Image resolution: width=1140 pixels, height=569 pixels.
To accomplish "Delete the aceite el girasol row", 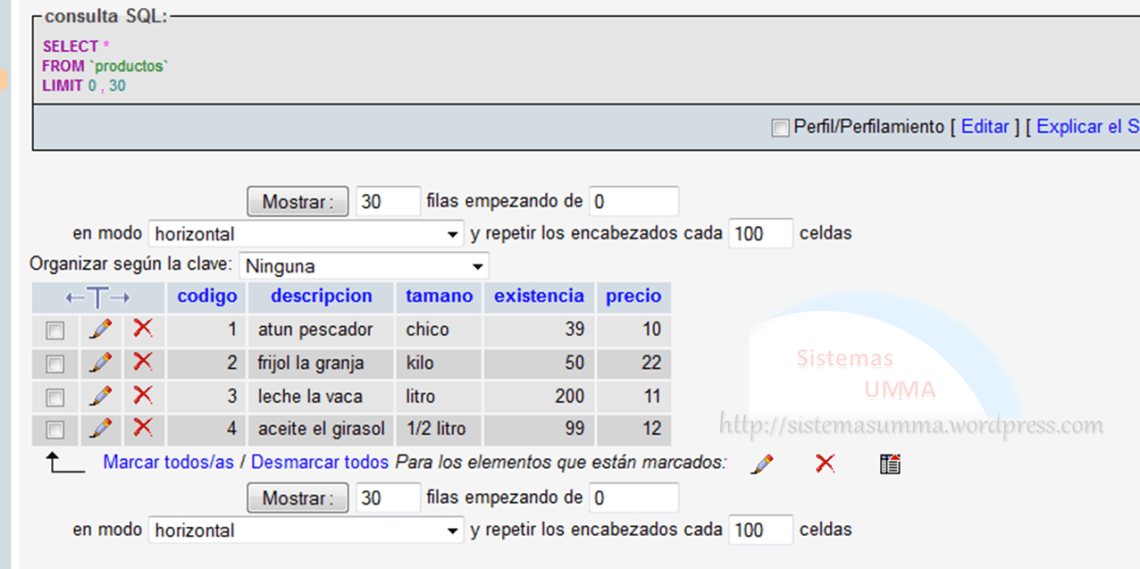I will click(143, 429).
